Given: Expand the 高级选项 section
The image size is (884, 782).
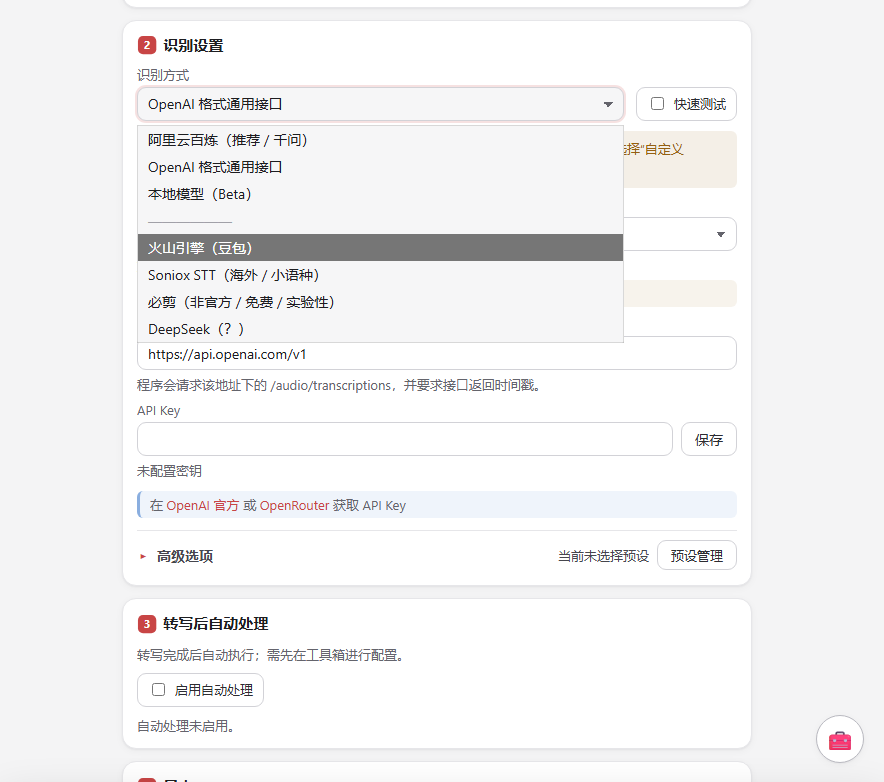Looking at the screenshot, I should [x=176, y=556].
